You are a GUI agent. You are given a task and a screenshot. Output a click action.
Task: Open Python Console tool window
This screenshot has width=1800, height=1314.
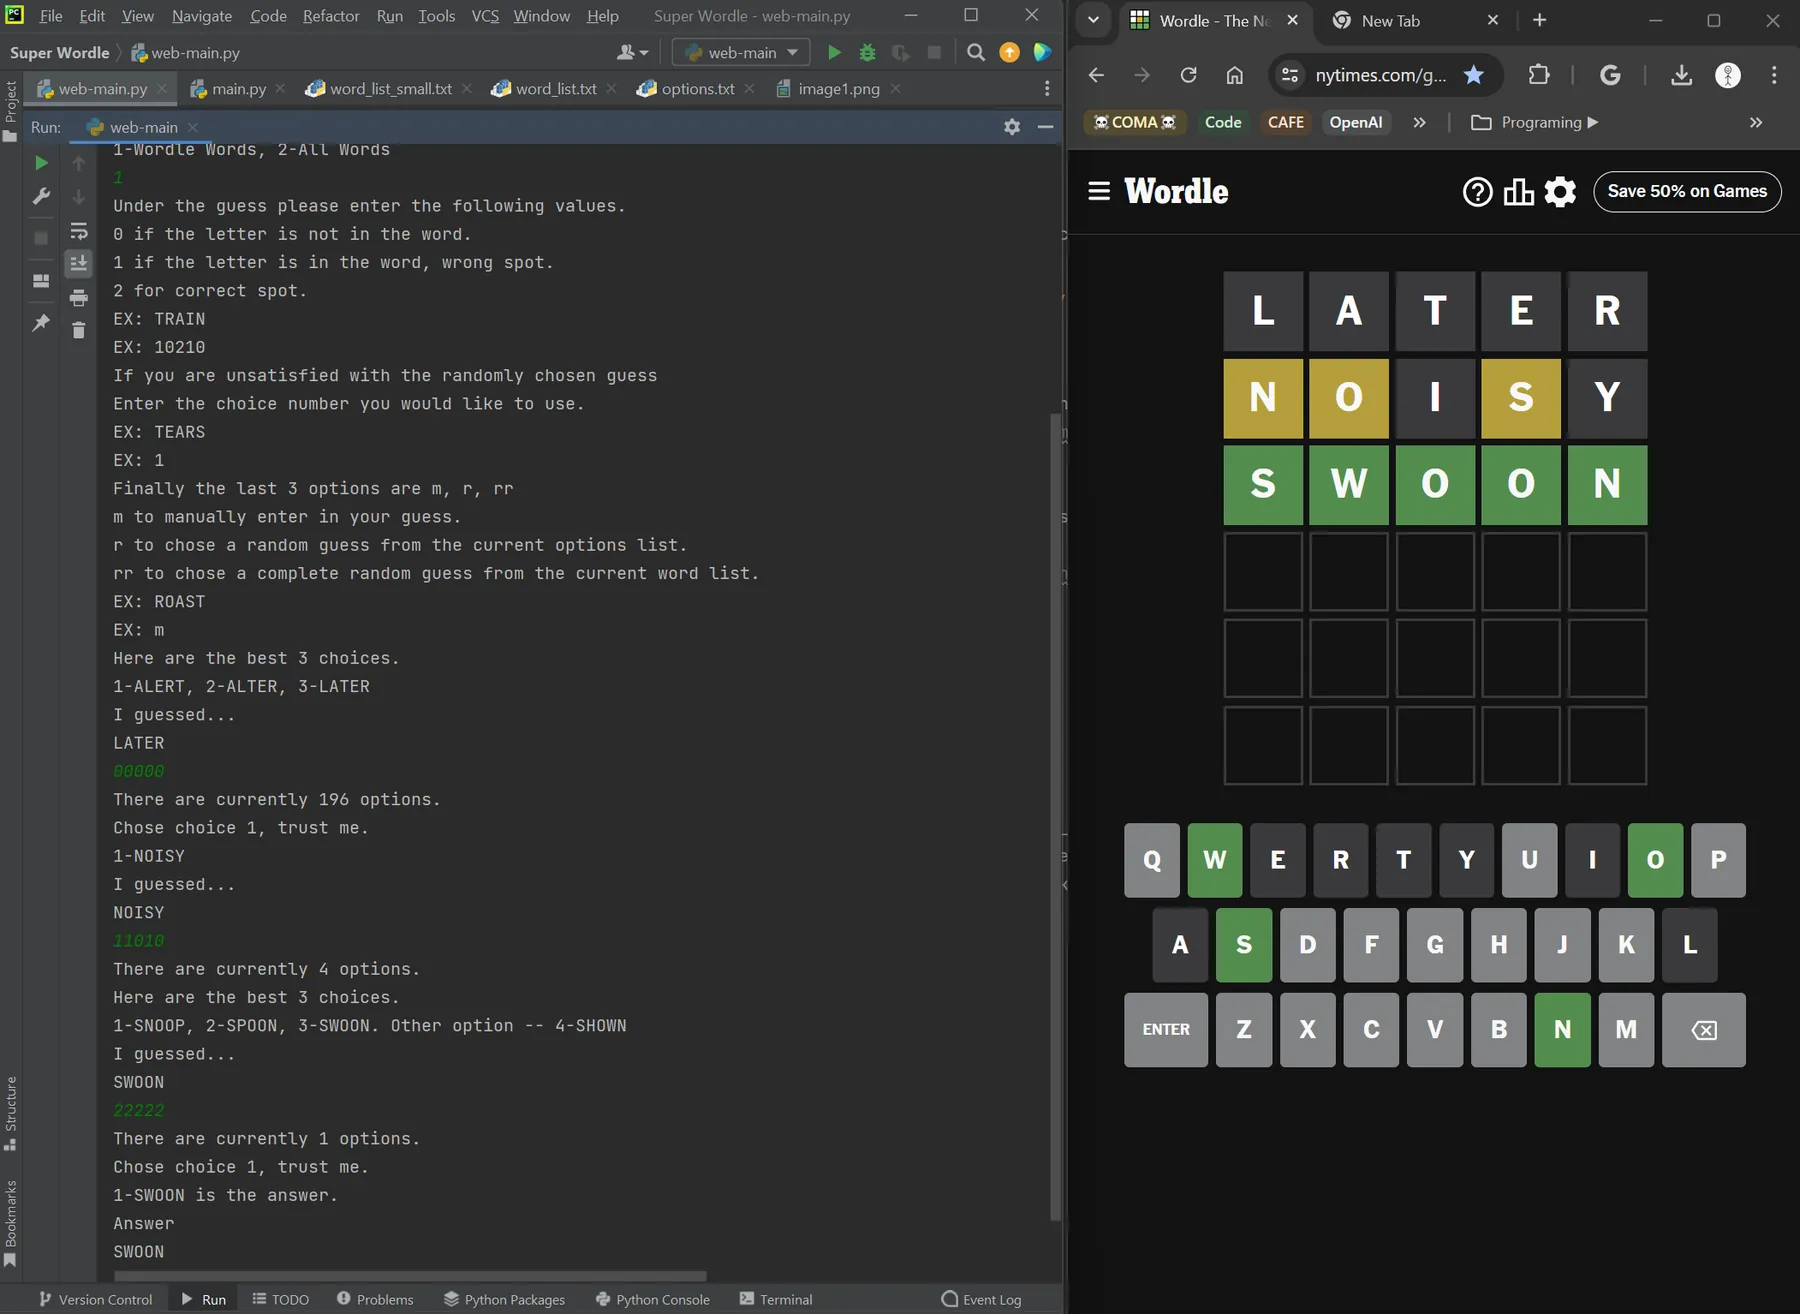(x=652, y=1299)
